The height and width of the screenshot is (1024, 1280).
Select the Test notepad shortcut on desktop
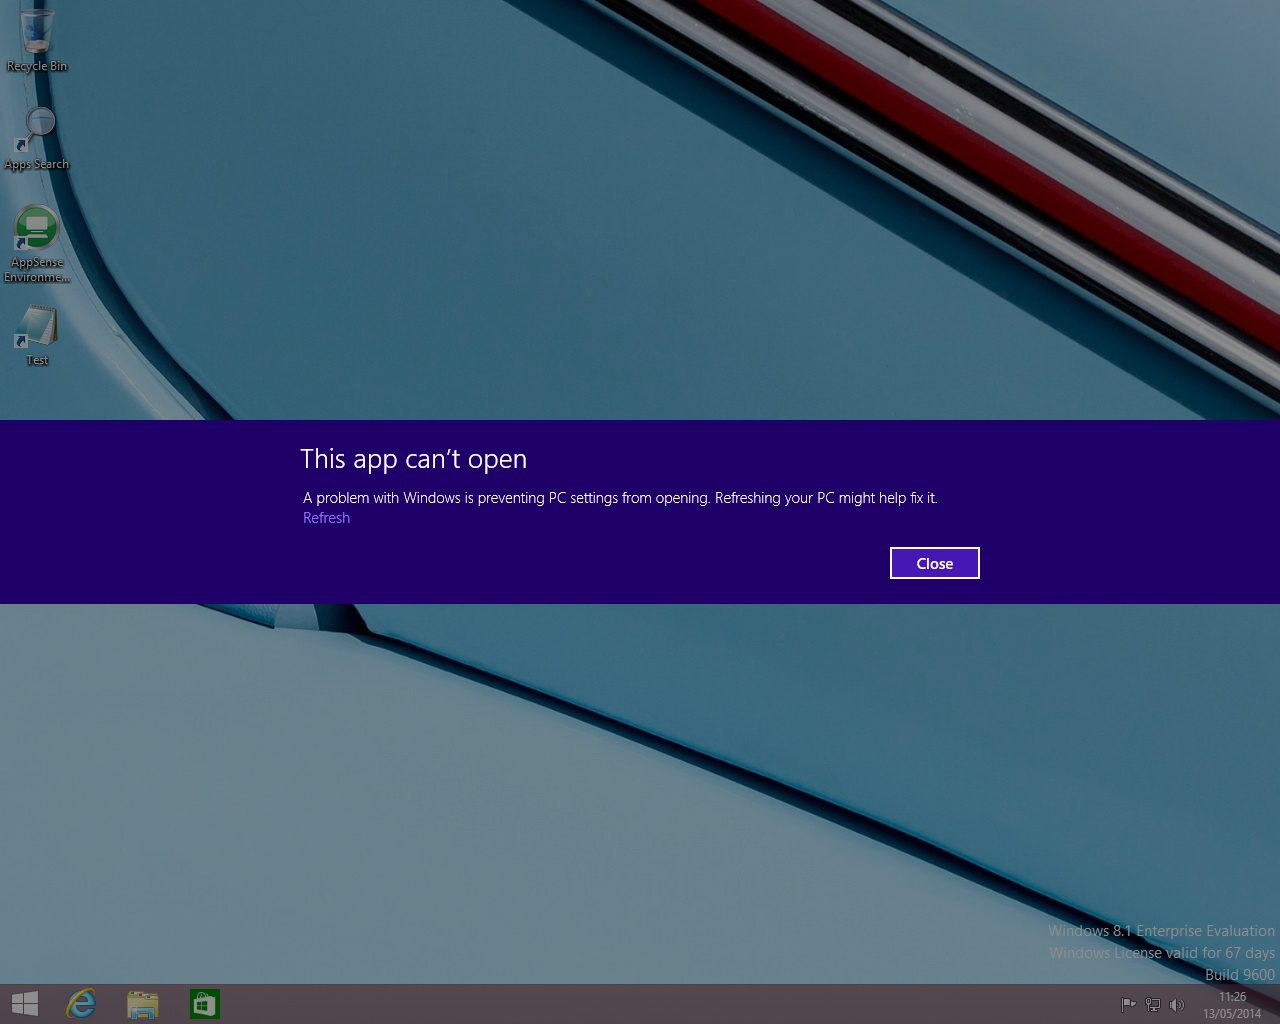pyautogui.click(x=37, y=335)
